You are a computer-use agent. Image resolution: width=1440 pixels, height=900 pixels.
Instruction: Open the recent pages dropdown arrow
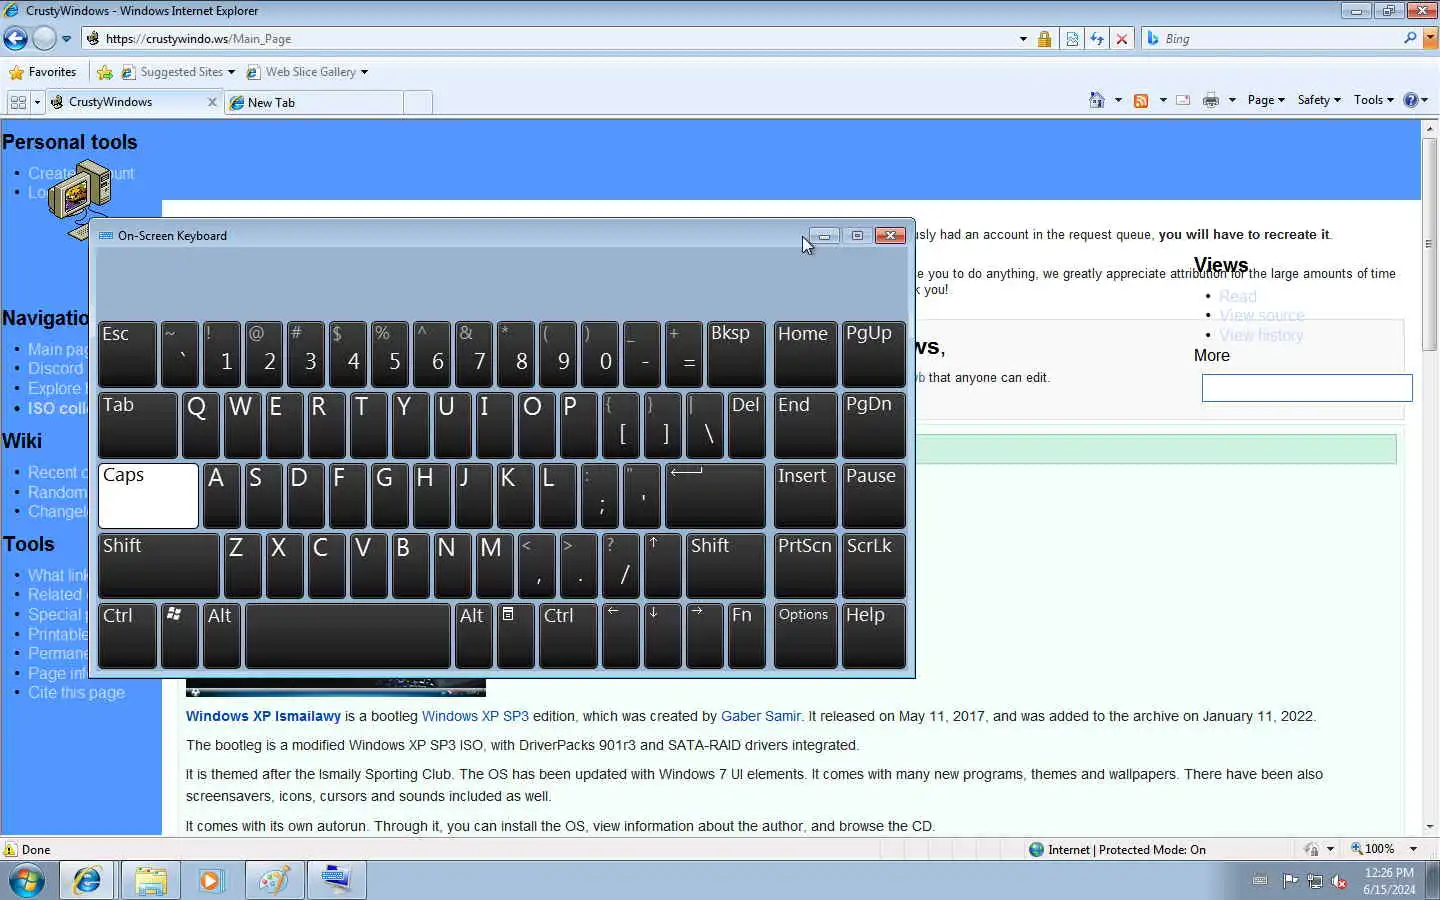pos(66,39)
